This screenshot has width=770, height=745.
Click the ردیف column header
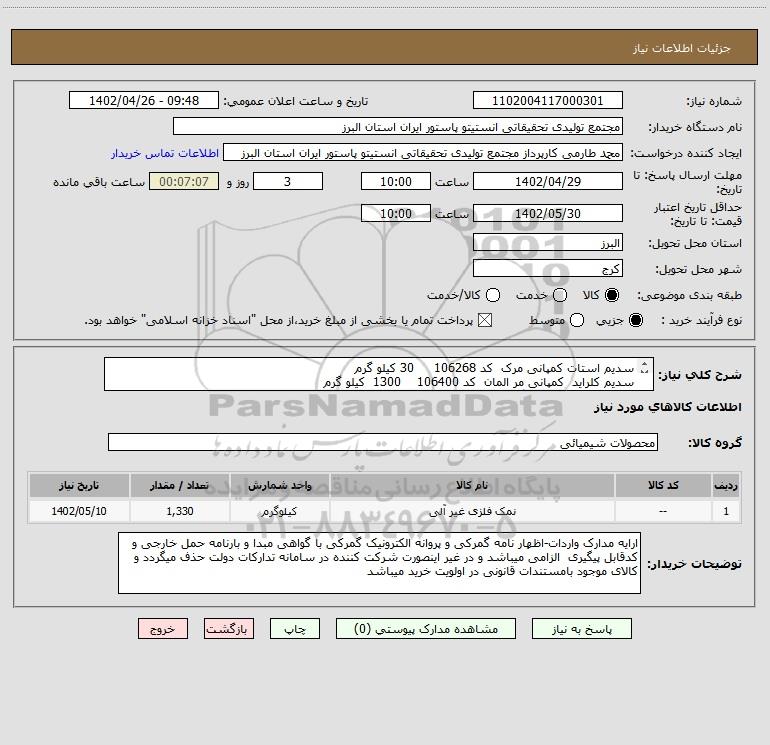click(x=726, y=485)
